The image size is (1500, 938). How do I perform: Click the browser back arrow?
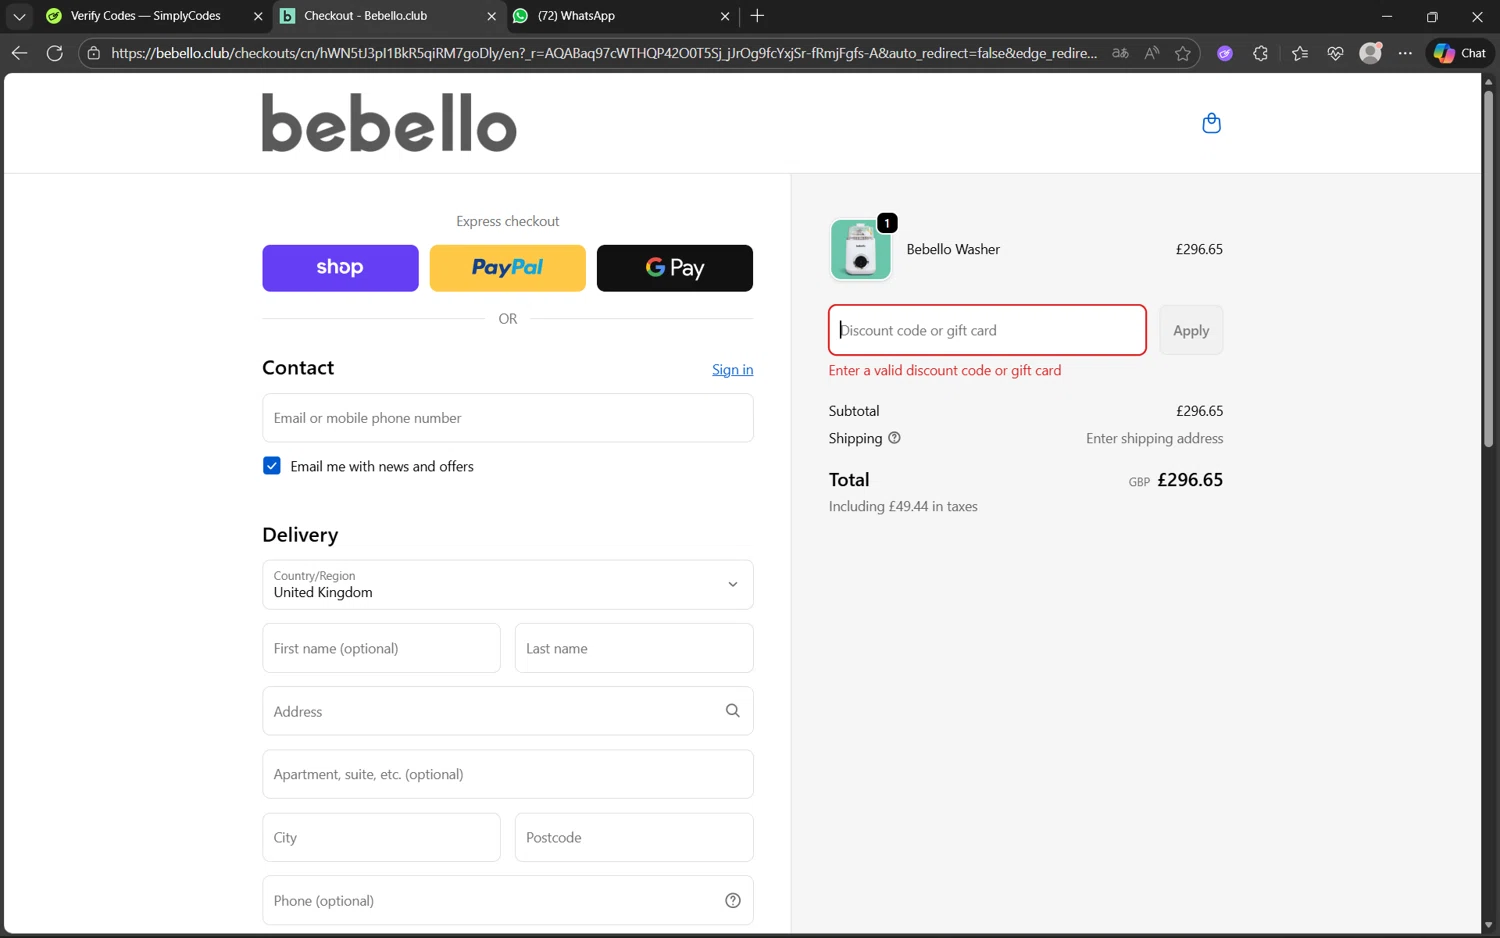(19, 53)
